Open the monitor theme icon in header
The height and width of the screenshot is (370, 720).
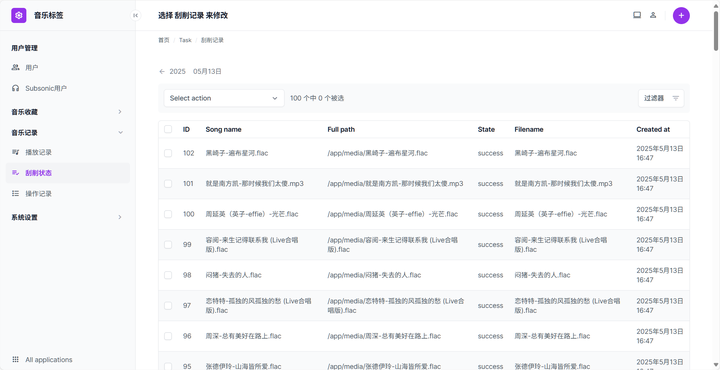[x=637, y=15]
